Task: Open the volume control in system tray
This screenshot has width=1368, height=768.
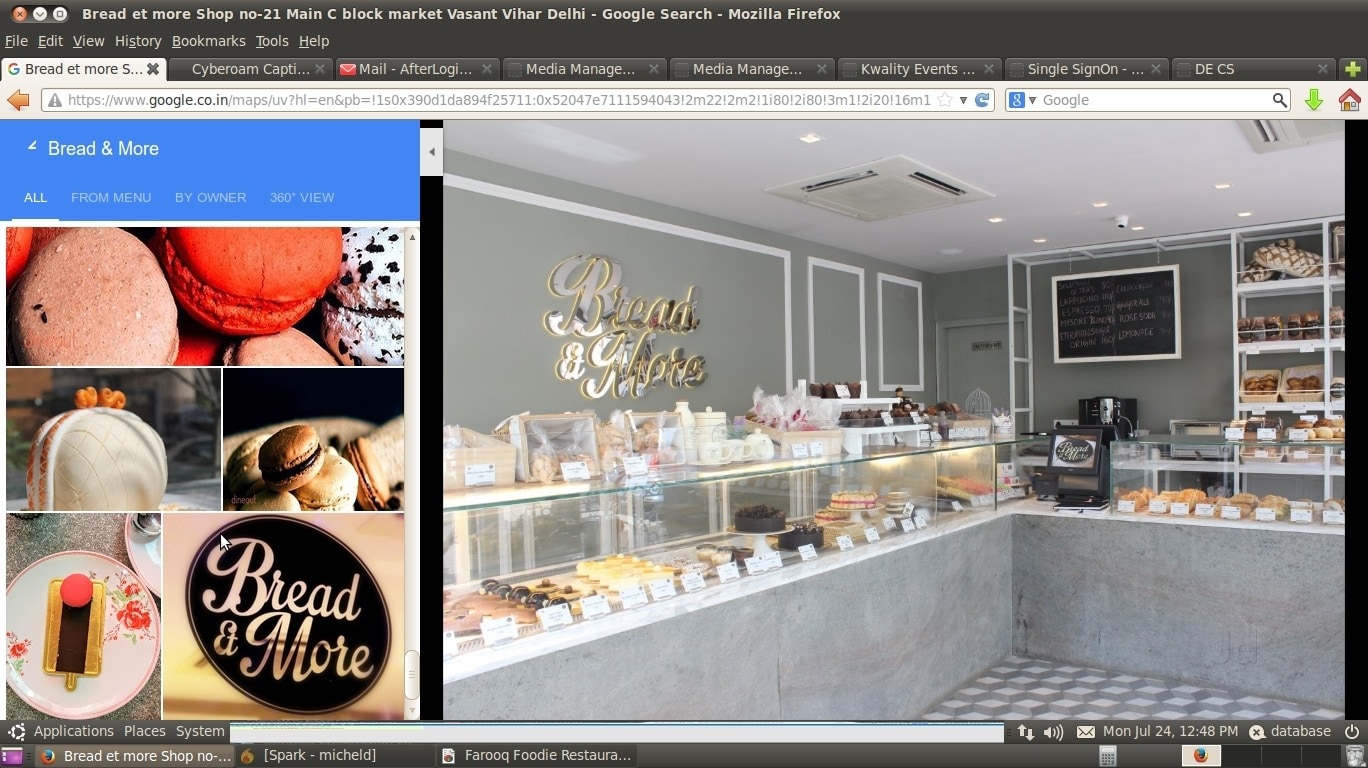Action: (x=1053, y=732)
